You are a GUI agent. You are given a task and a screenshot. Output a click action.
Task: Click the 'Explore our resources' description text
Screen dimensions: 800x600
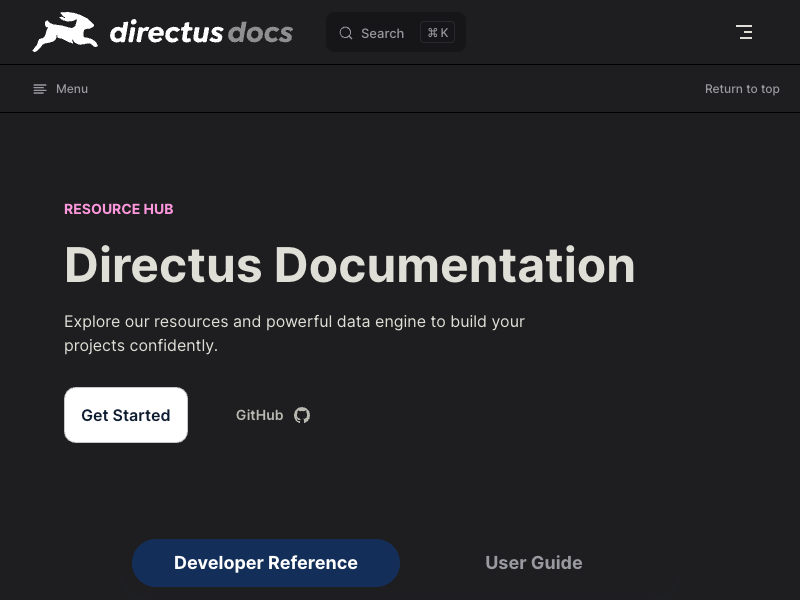[x=294, y=334]
